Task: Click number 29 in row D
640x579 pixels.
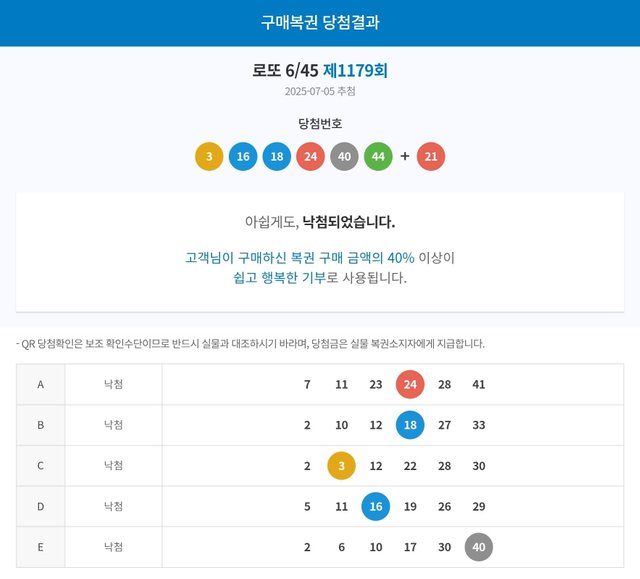Action: click(x=479, y=506)
